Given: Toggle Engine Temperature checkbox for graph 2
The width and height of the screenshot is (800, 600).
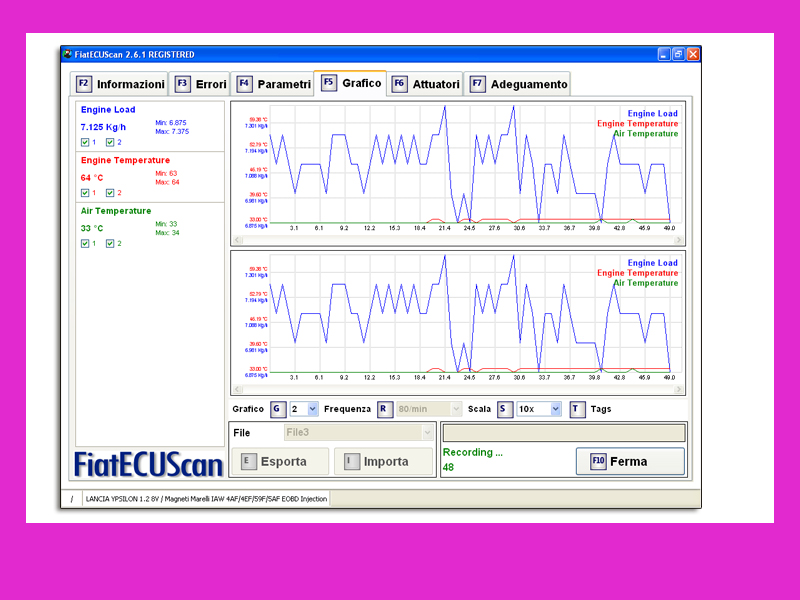Looking at the screenshot, I should 110,193.
